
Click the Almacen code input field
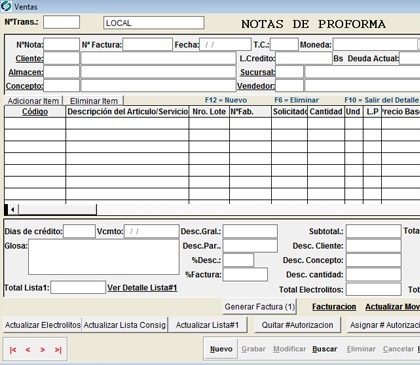click(x=62, y=72)
